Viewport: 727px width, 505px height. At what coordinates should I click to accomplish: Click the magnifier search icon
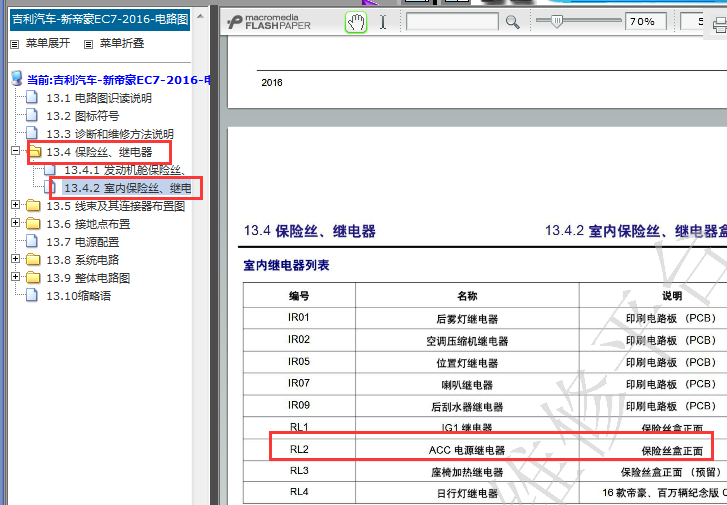coord(512,22)
